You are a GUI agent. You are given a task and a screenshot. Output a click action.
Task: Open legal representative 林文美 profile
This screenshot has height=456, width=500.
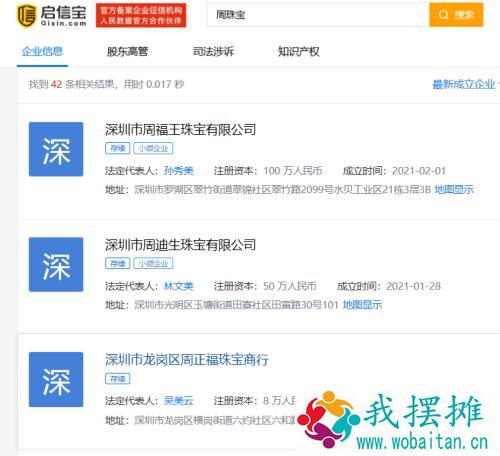[x=179, y=286]
